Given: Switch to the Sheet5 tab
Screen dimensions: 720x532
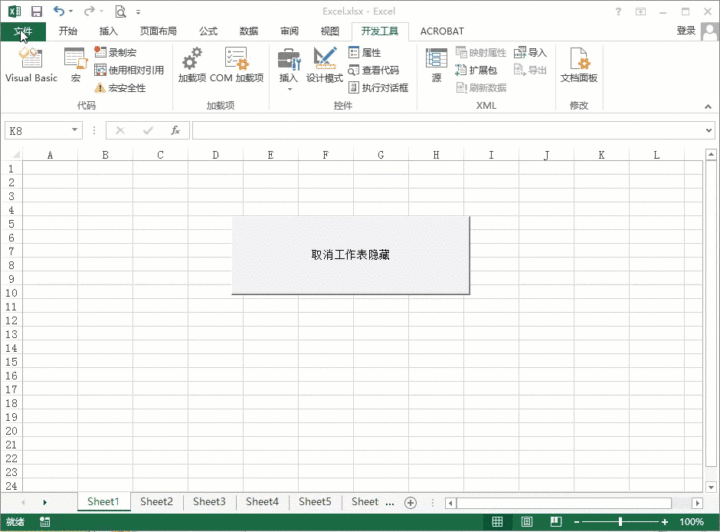Looking at the screenshot, I should click(x=315, y=502).
